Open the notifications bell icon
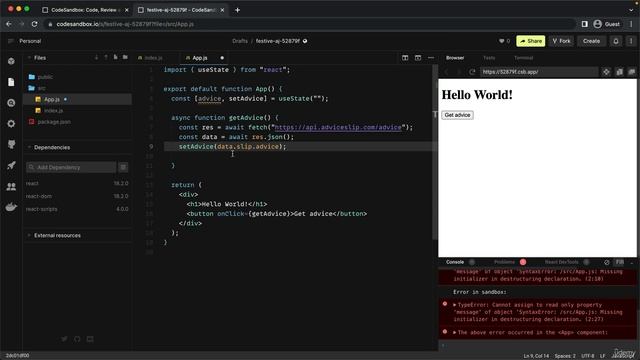Viewport: 640px width, 360px height. 616,41
